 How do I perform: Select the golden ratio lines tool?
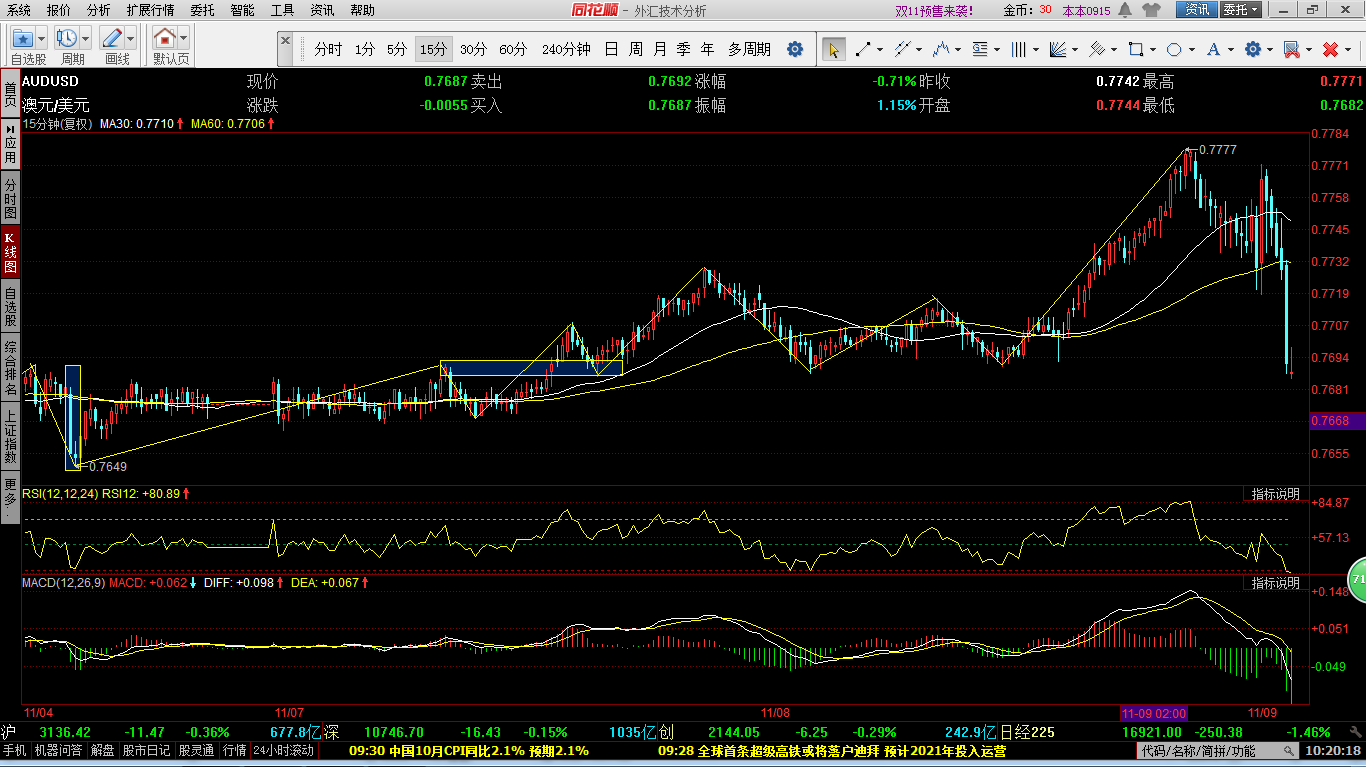[x=980, y=49]
